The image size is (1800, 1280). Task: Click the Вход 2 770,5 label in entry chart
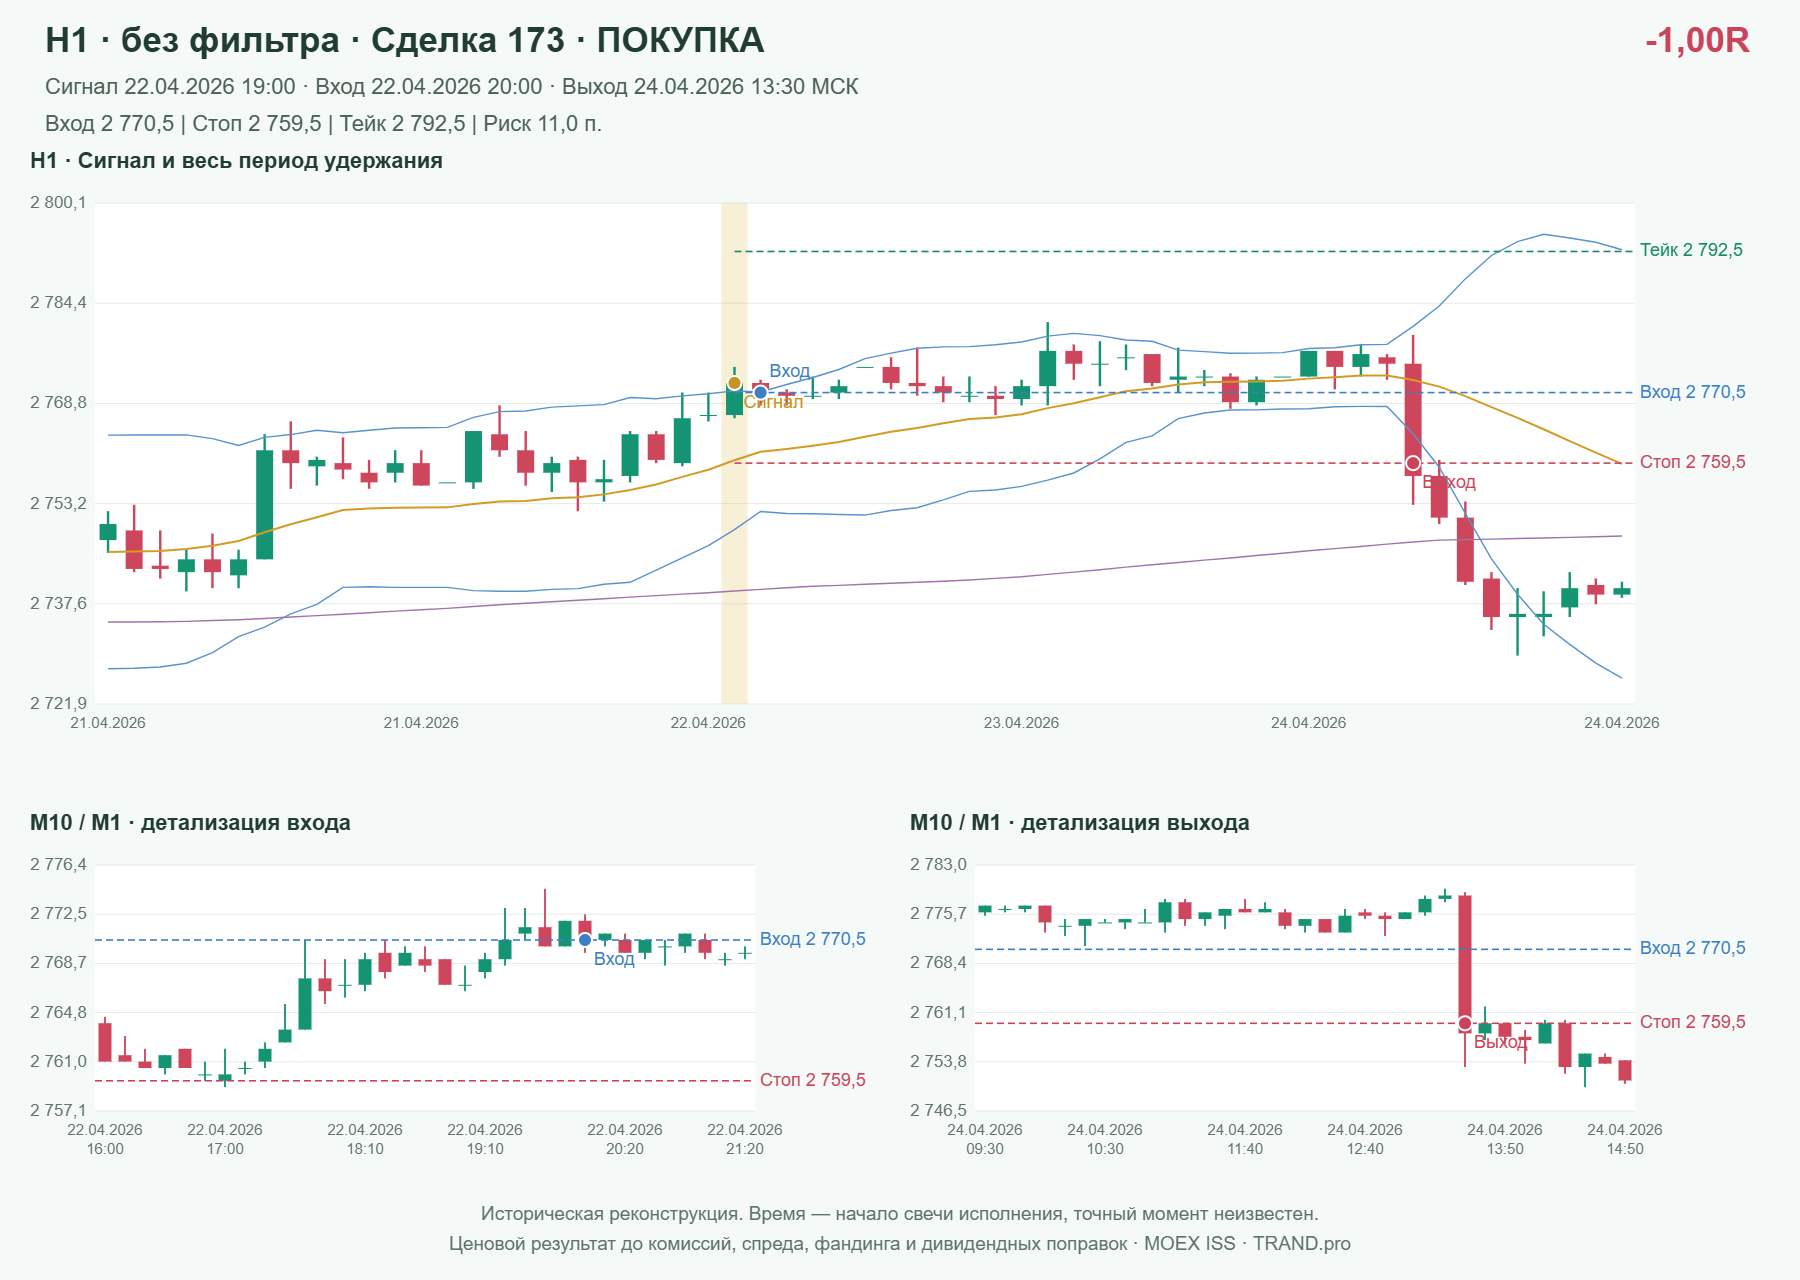[x=812, y=939]
